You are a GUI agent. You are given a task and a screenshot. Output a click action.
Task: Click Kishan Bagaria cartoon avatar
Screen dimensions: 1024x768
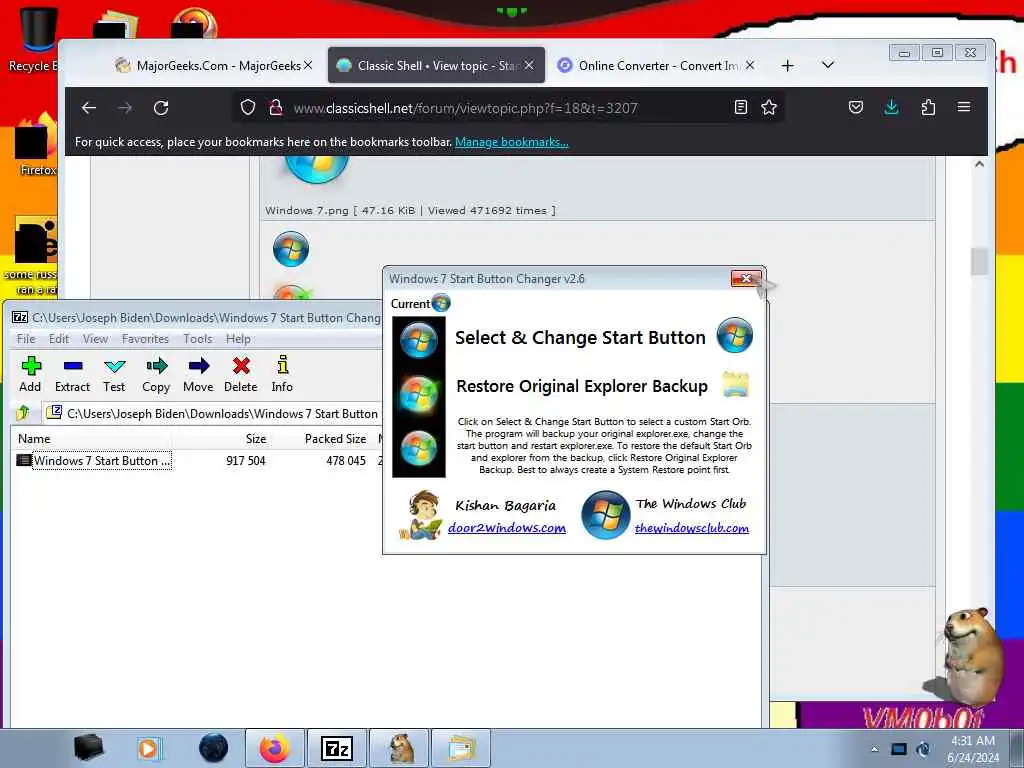[421, 515]
